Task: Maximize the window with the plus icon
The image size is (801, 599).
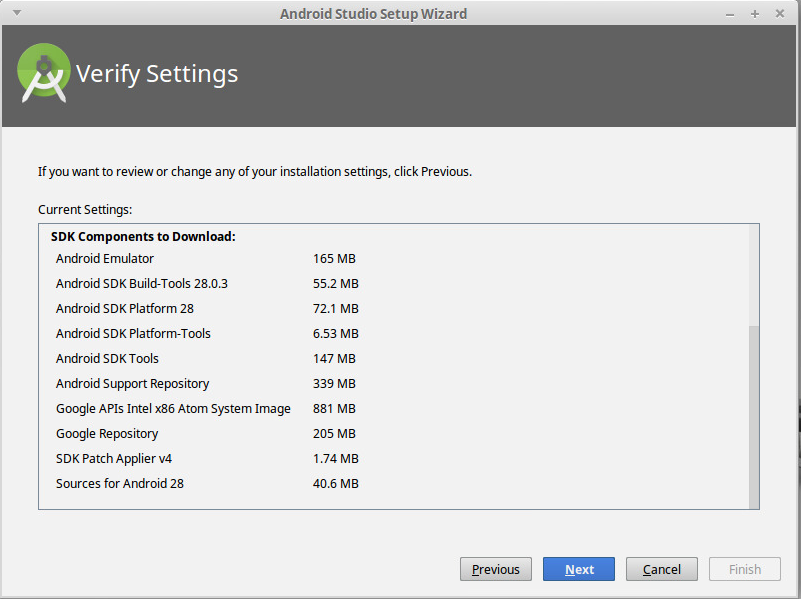Action: 755,14
